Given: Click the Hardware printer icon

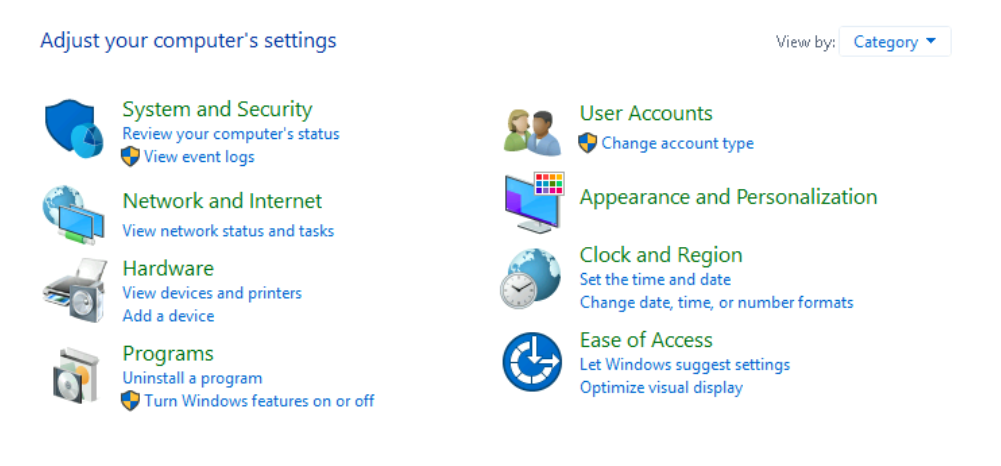Looking at the screenshot, I should pyautogui.click(x=74, y=290).
